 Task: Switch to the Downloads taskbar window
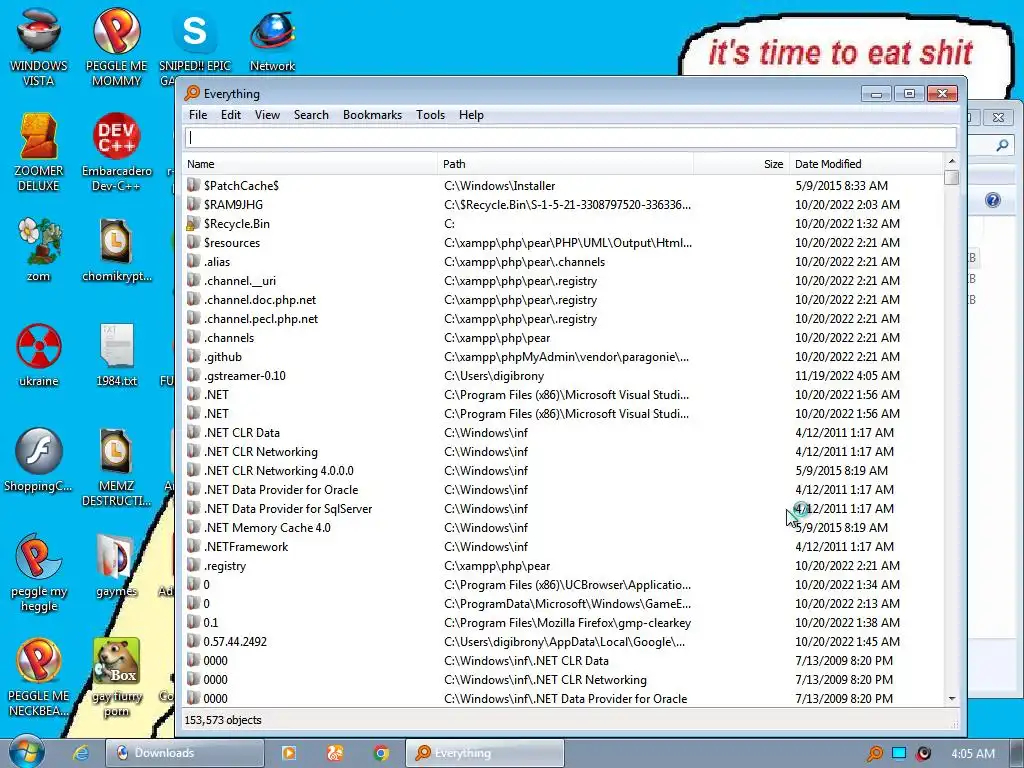(x=185, y=753)
